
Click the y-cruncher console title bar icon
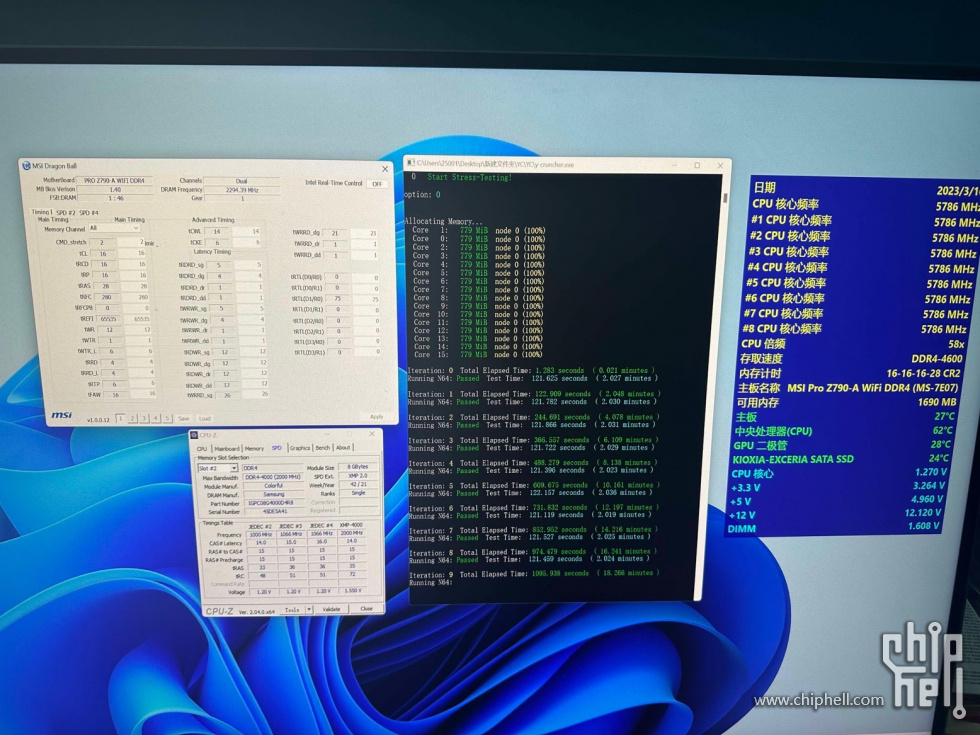point(411,163)
